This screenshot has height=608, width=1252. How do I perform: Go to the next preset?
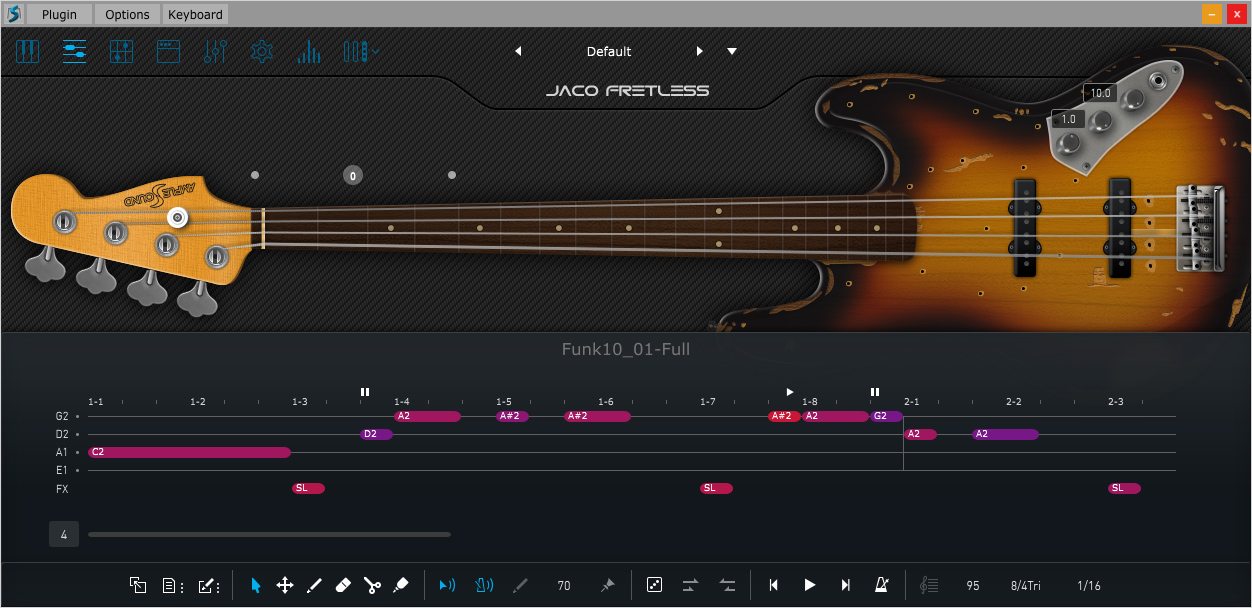[x=700, y=52]
